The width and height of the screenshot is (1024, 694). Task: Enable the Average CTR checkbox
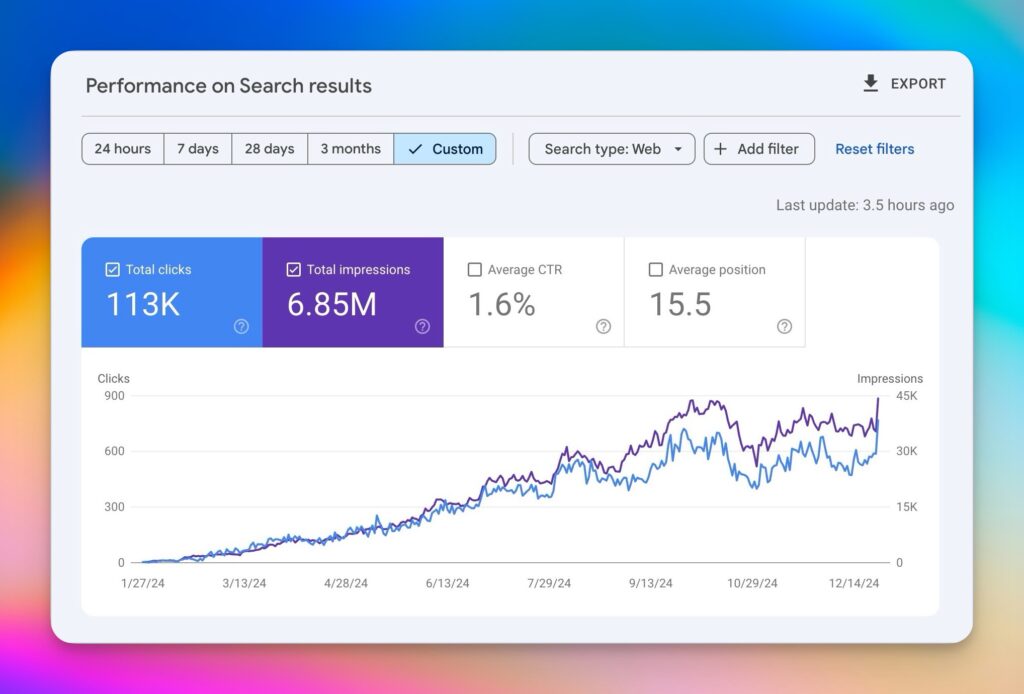(474, 269)
